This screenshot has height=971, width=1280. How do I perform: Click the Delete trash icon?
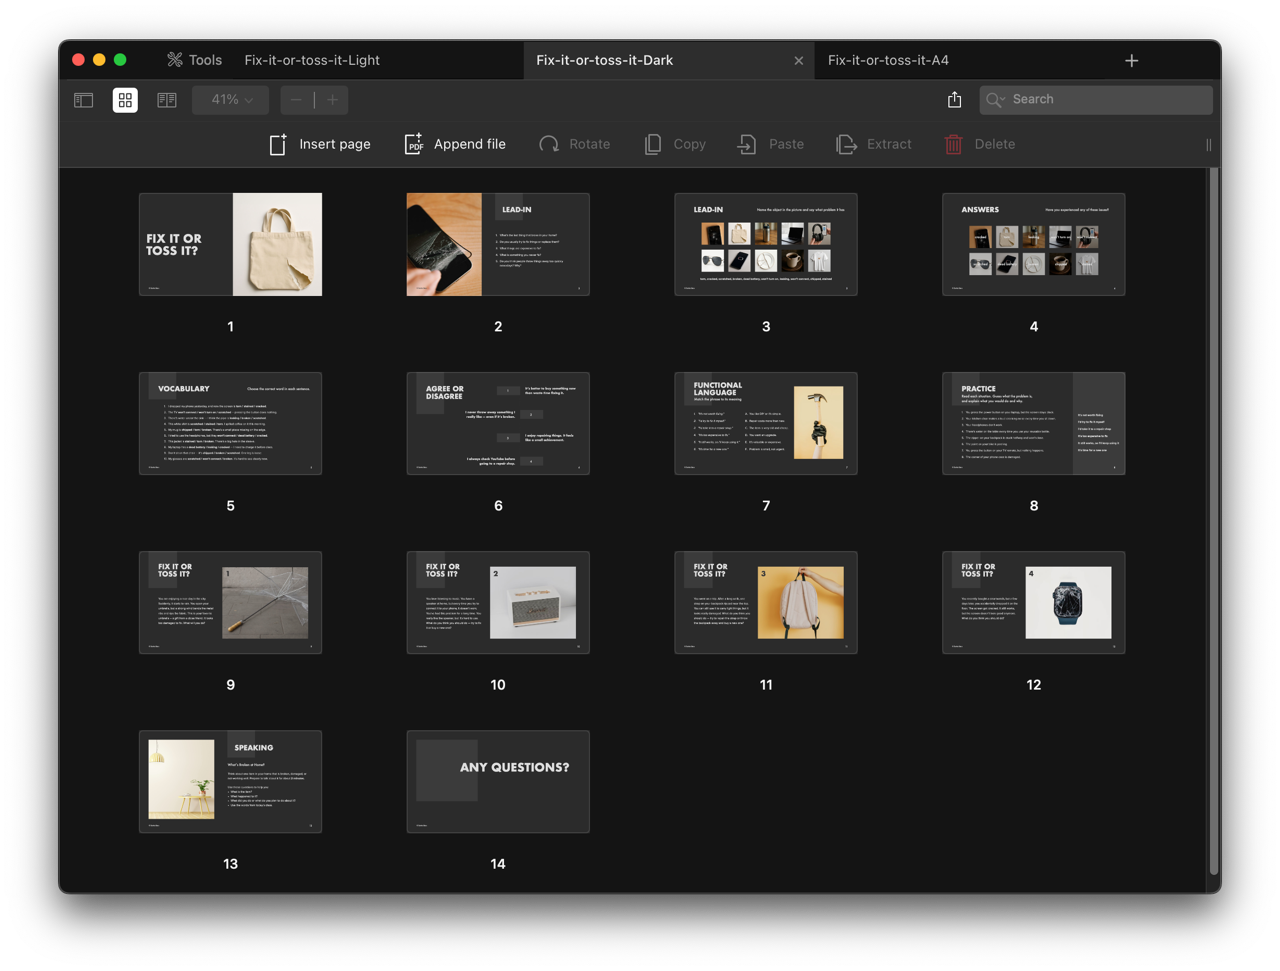[x=954, y=144]
